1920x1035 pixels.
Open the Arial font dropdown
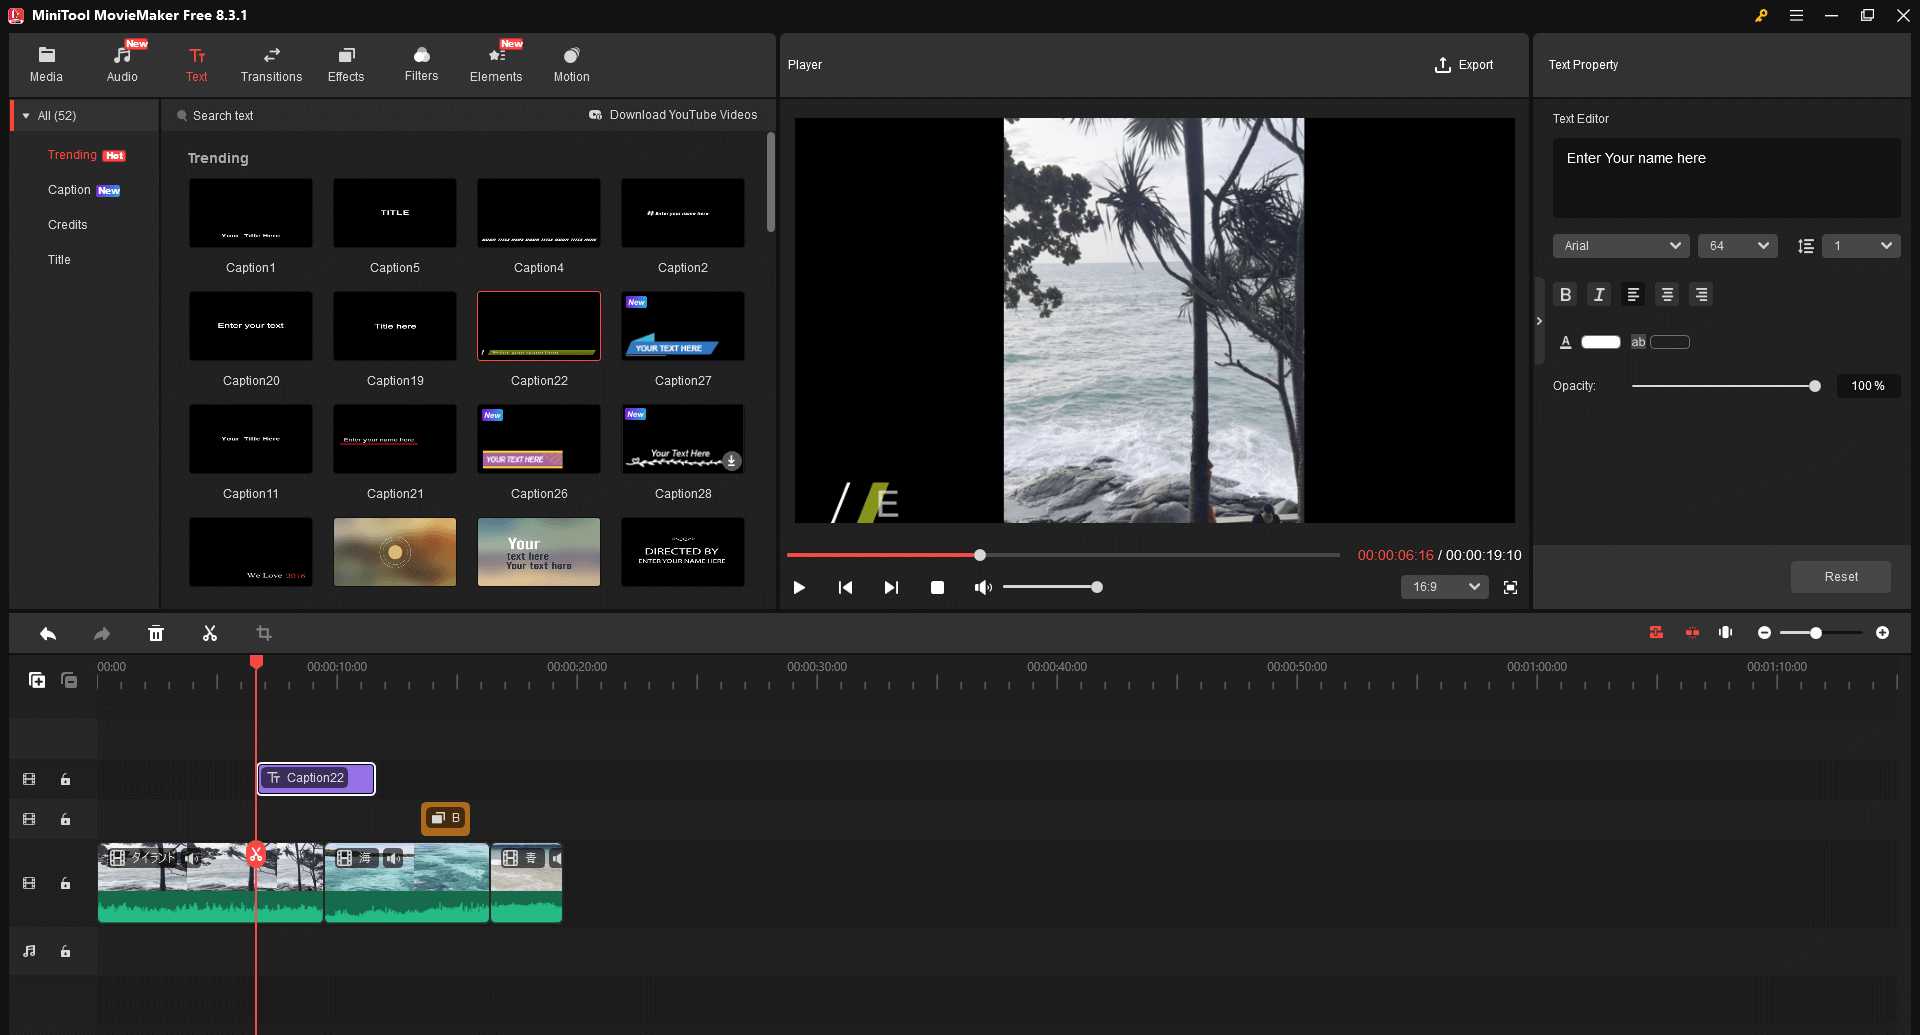[x=1620, y=246]
